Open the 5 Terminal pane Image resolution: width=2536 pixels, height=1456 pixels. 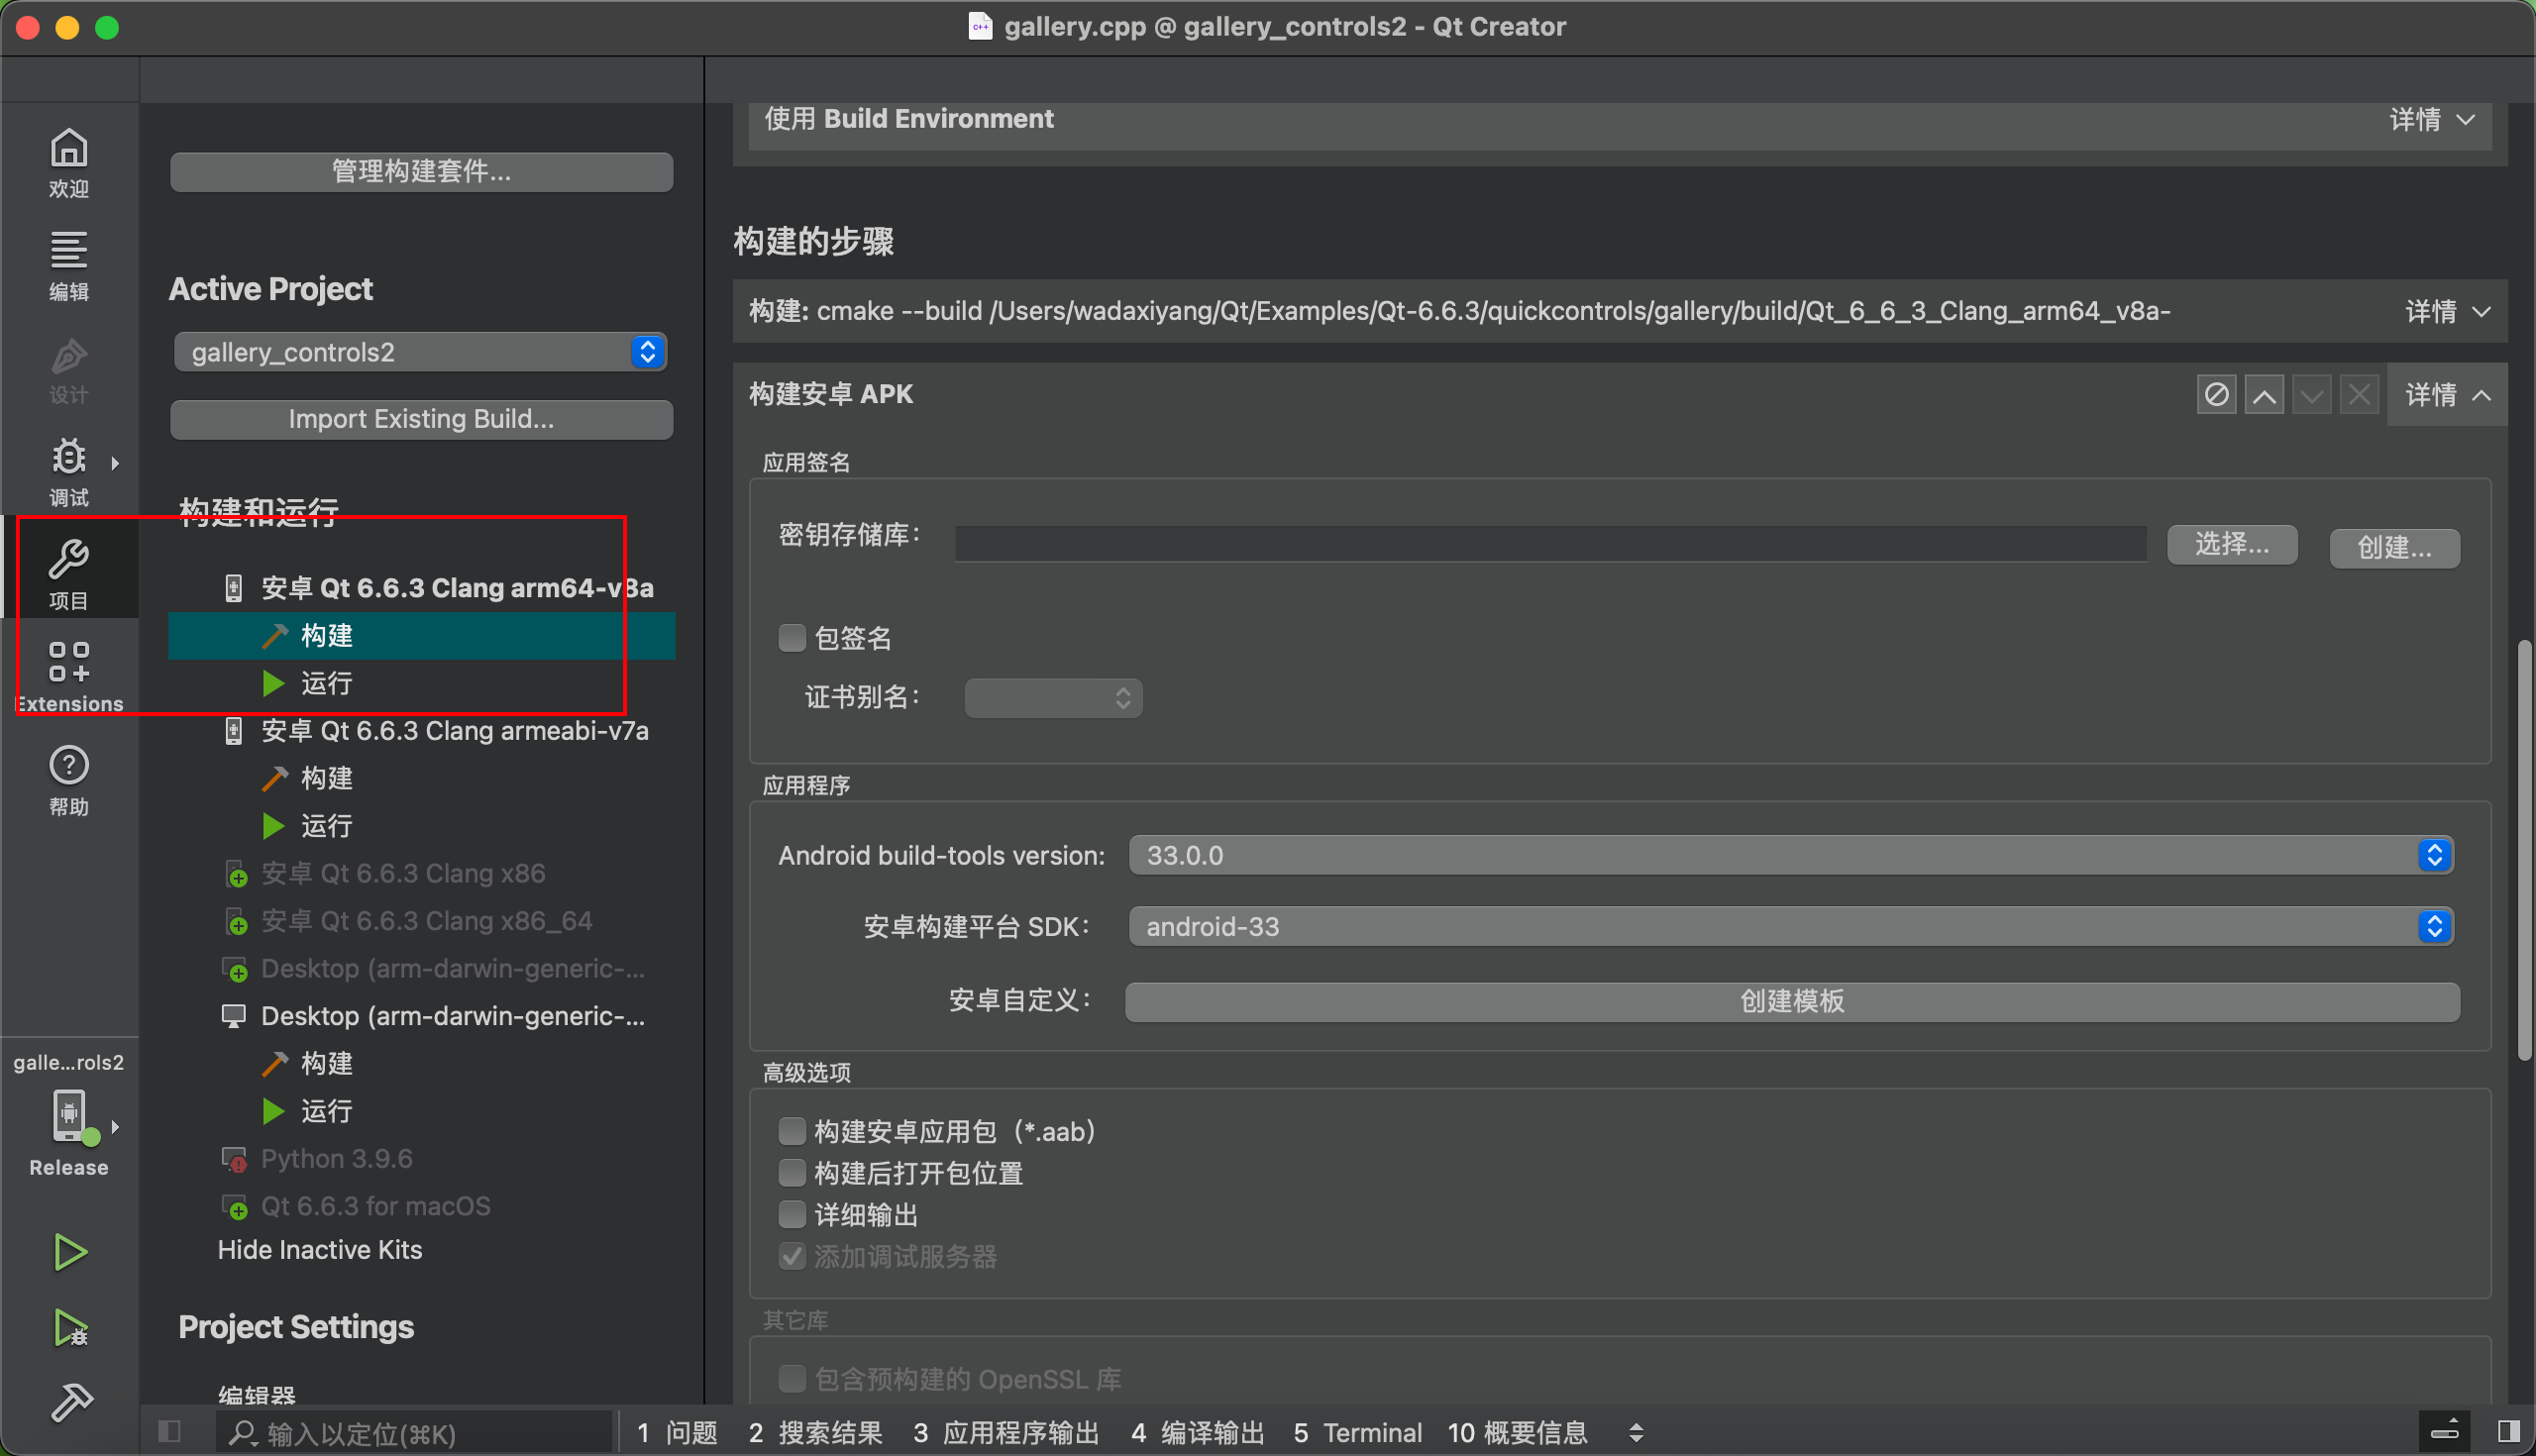click(x=1357, y=1432)
